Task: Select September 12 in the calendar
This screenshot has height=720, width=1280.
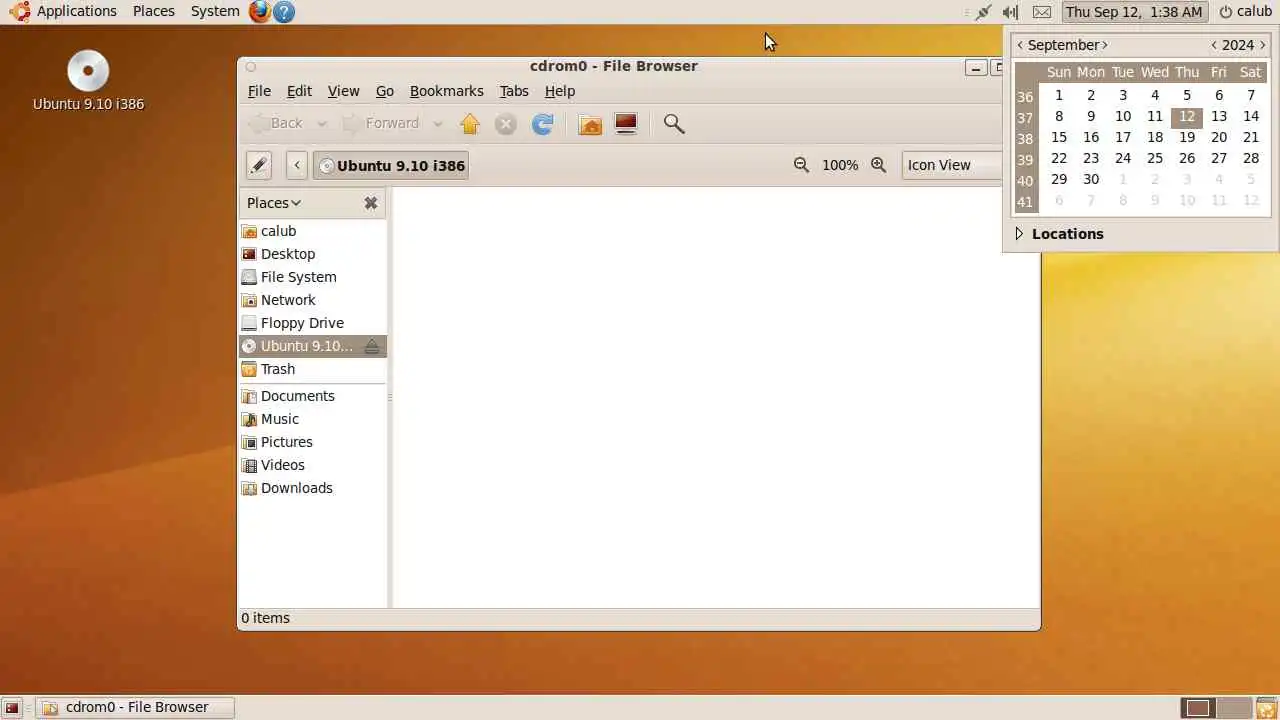Action: 1187,116
